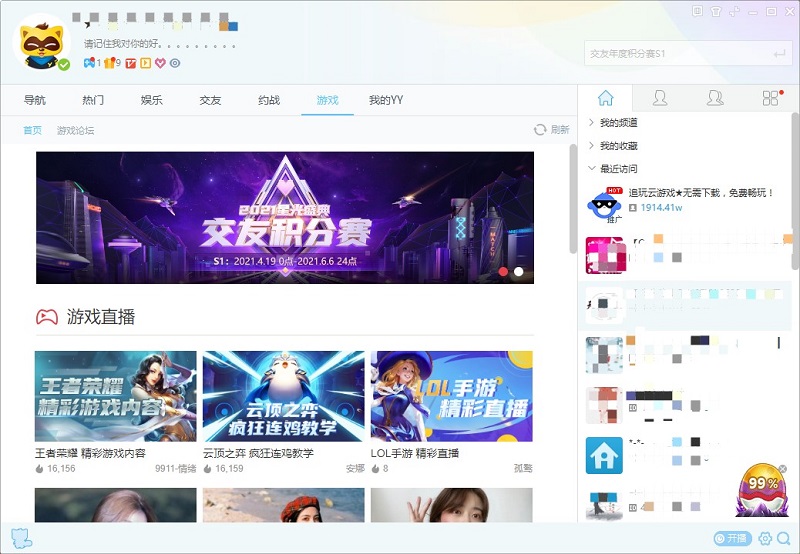Click the green online status badge
This screenshot has height=554, width=800.
64,65
